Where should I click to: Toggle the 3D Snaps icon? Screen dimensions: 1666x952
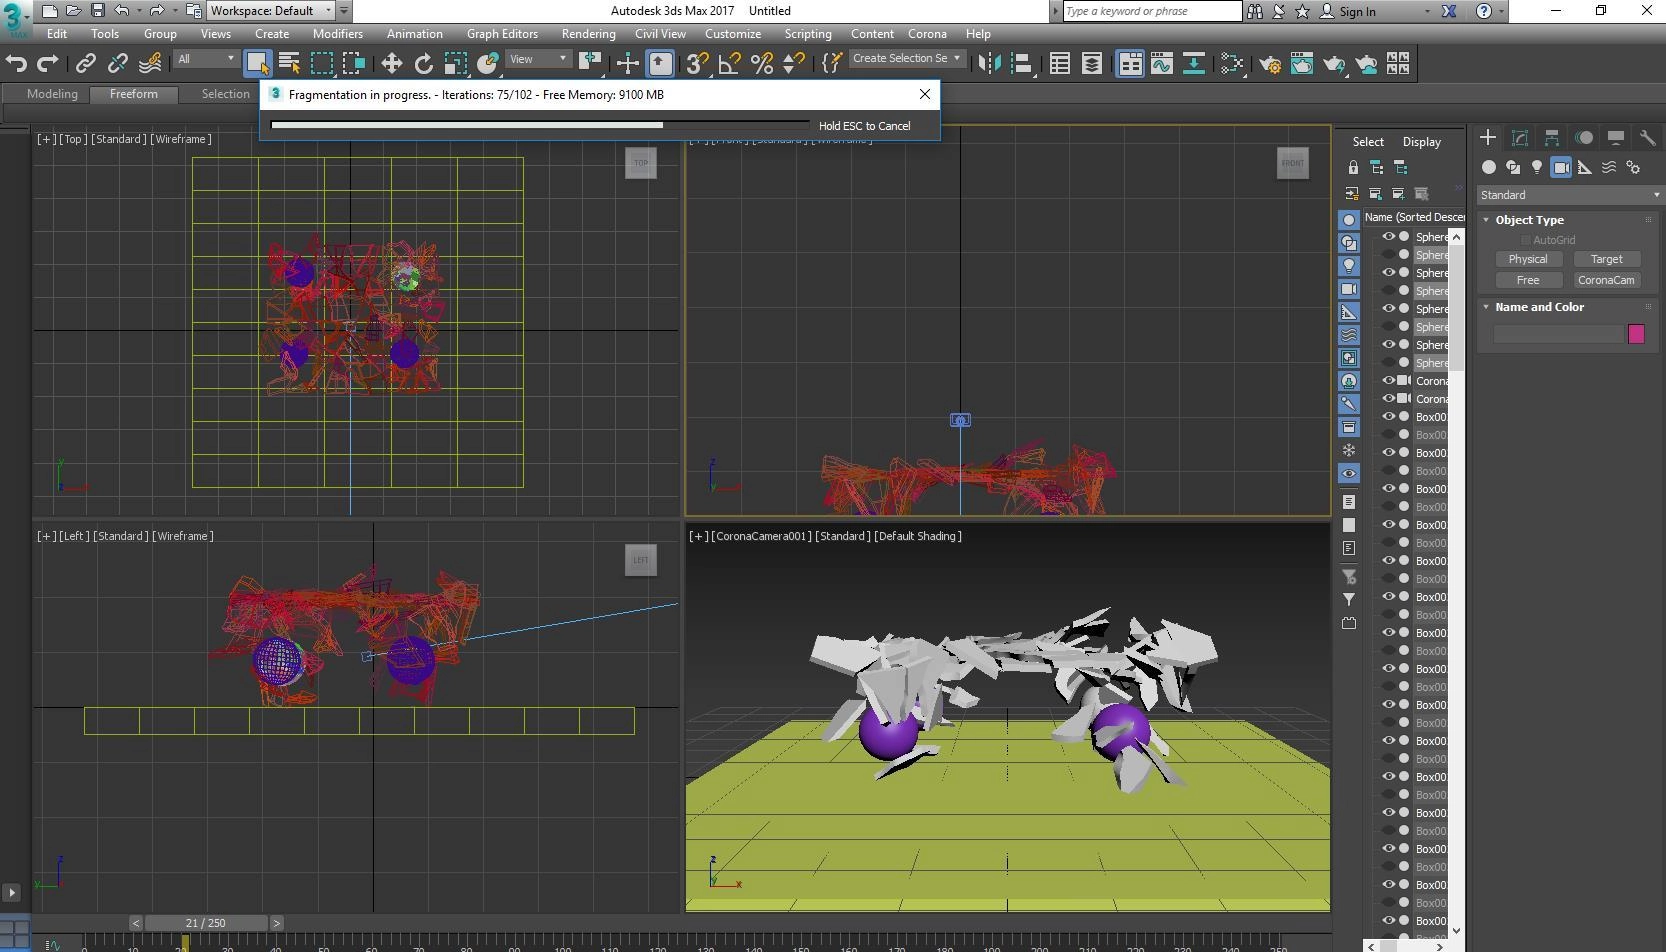[x=697, y=63]
